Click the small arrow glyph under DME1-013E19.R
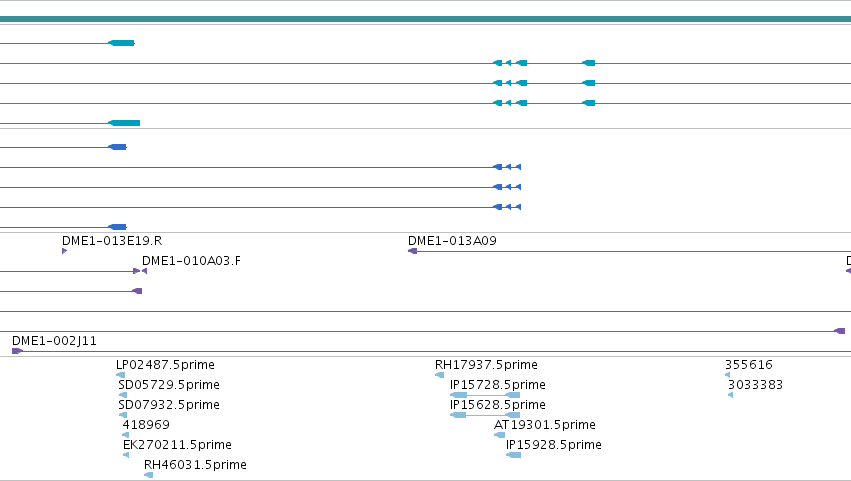This screenshot has height=481, width=851. 65,251
